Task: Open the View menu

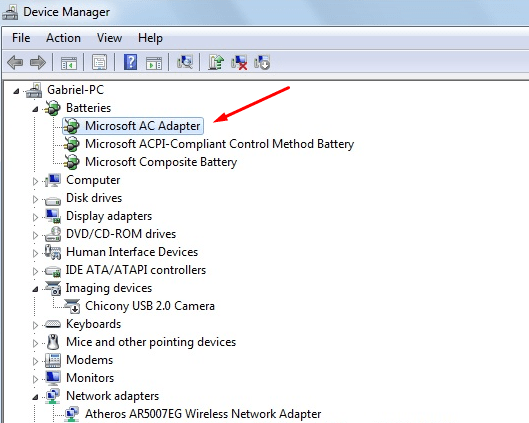Action: tap(109, 38)
